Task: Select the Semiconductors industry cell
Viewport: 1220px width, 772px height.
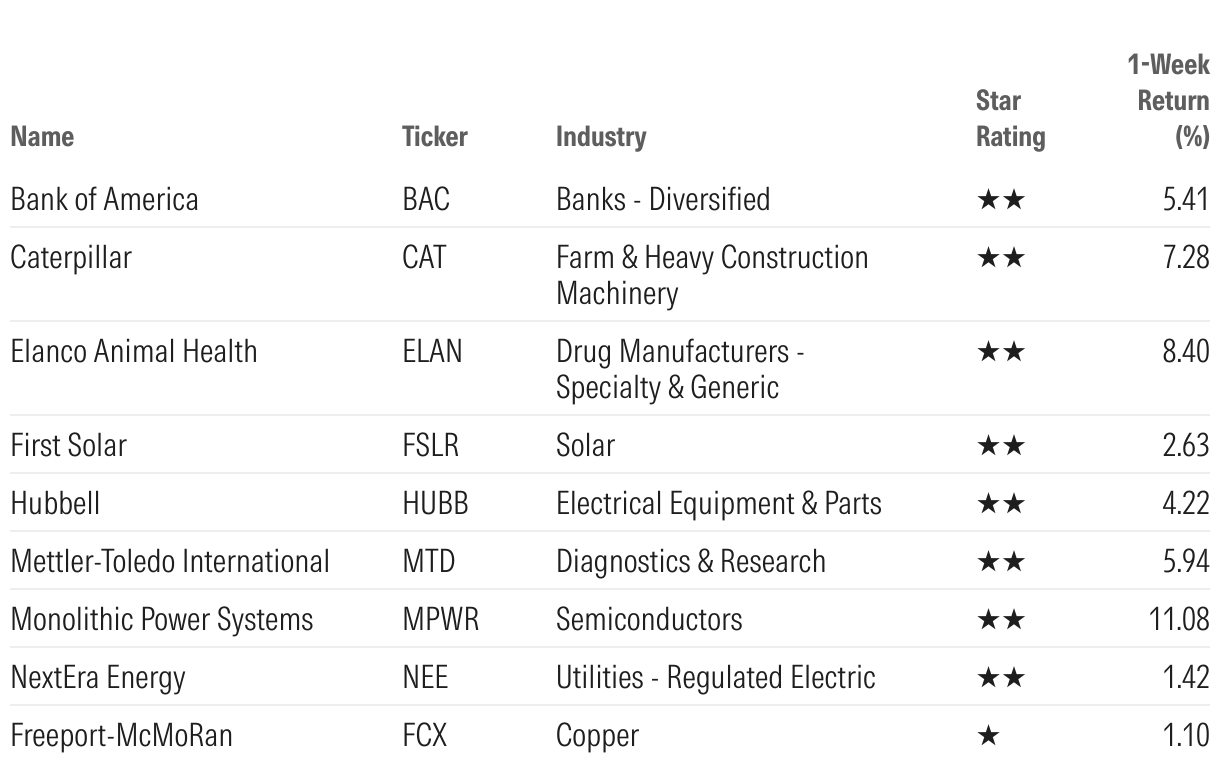Action: tap(649, 619)
